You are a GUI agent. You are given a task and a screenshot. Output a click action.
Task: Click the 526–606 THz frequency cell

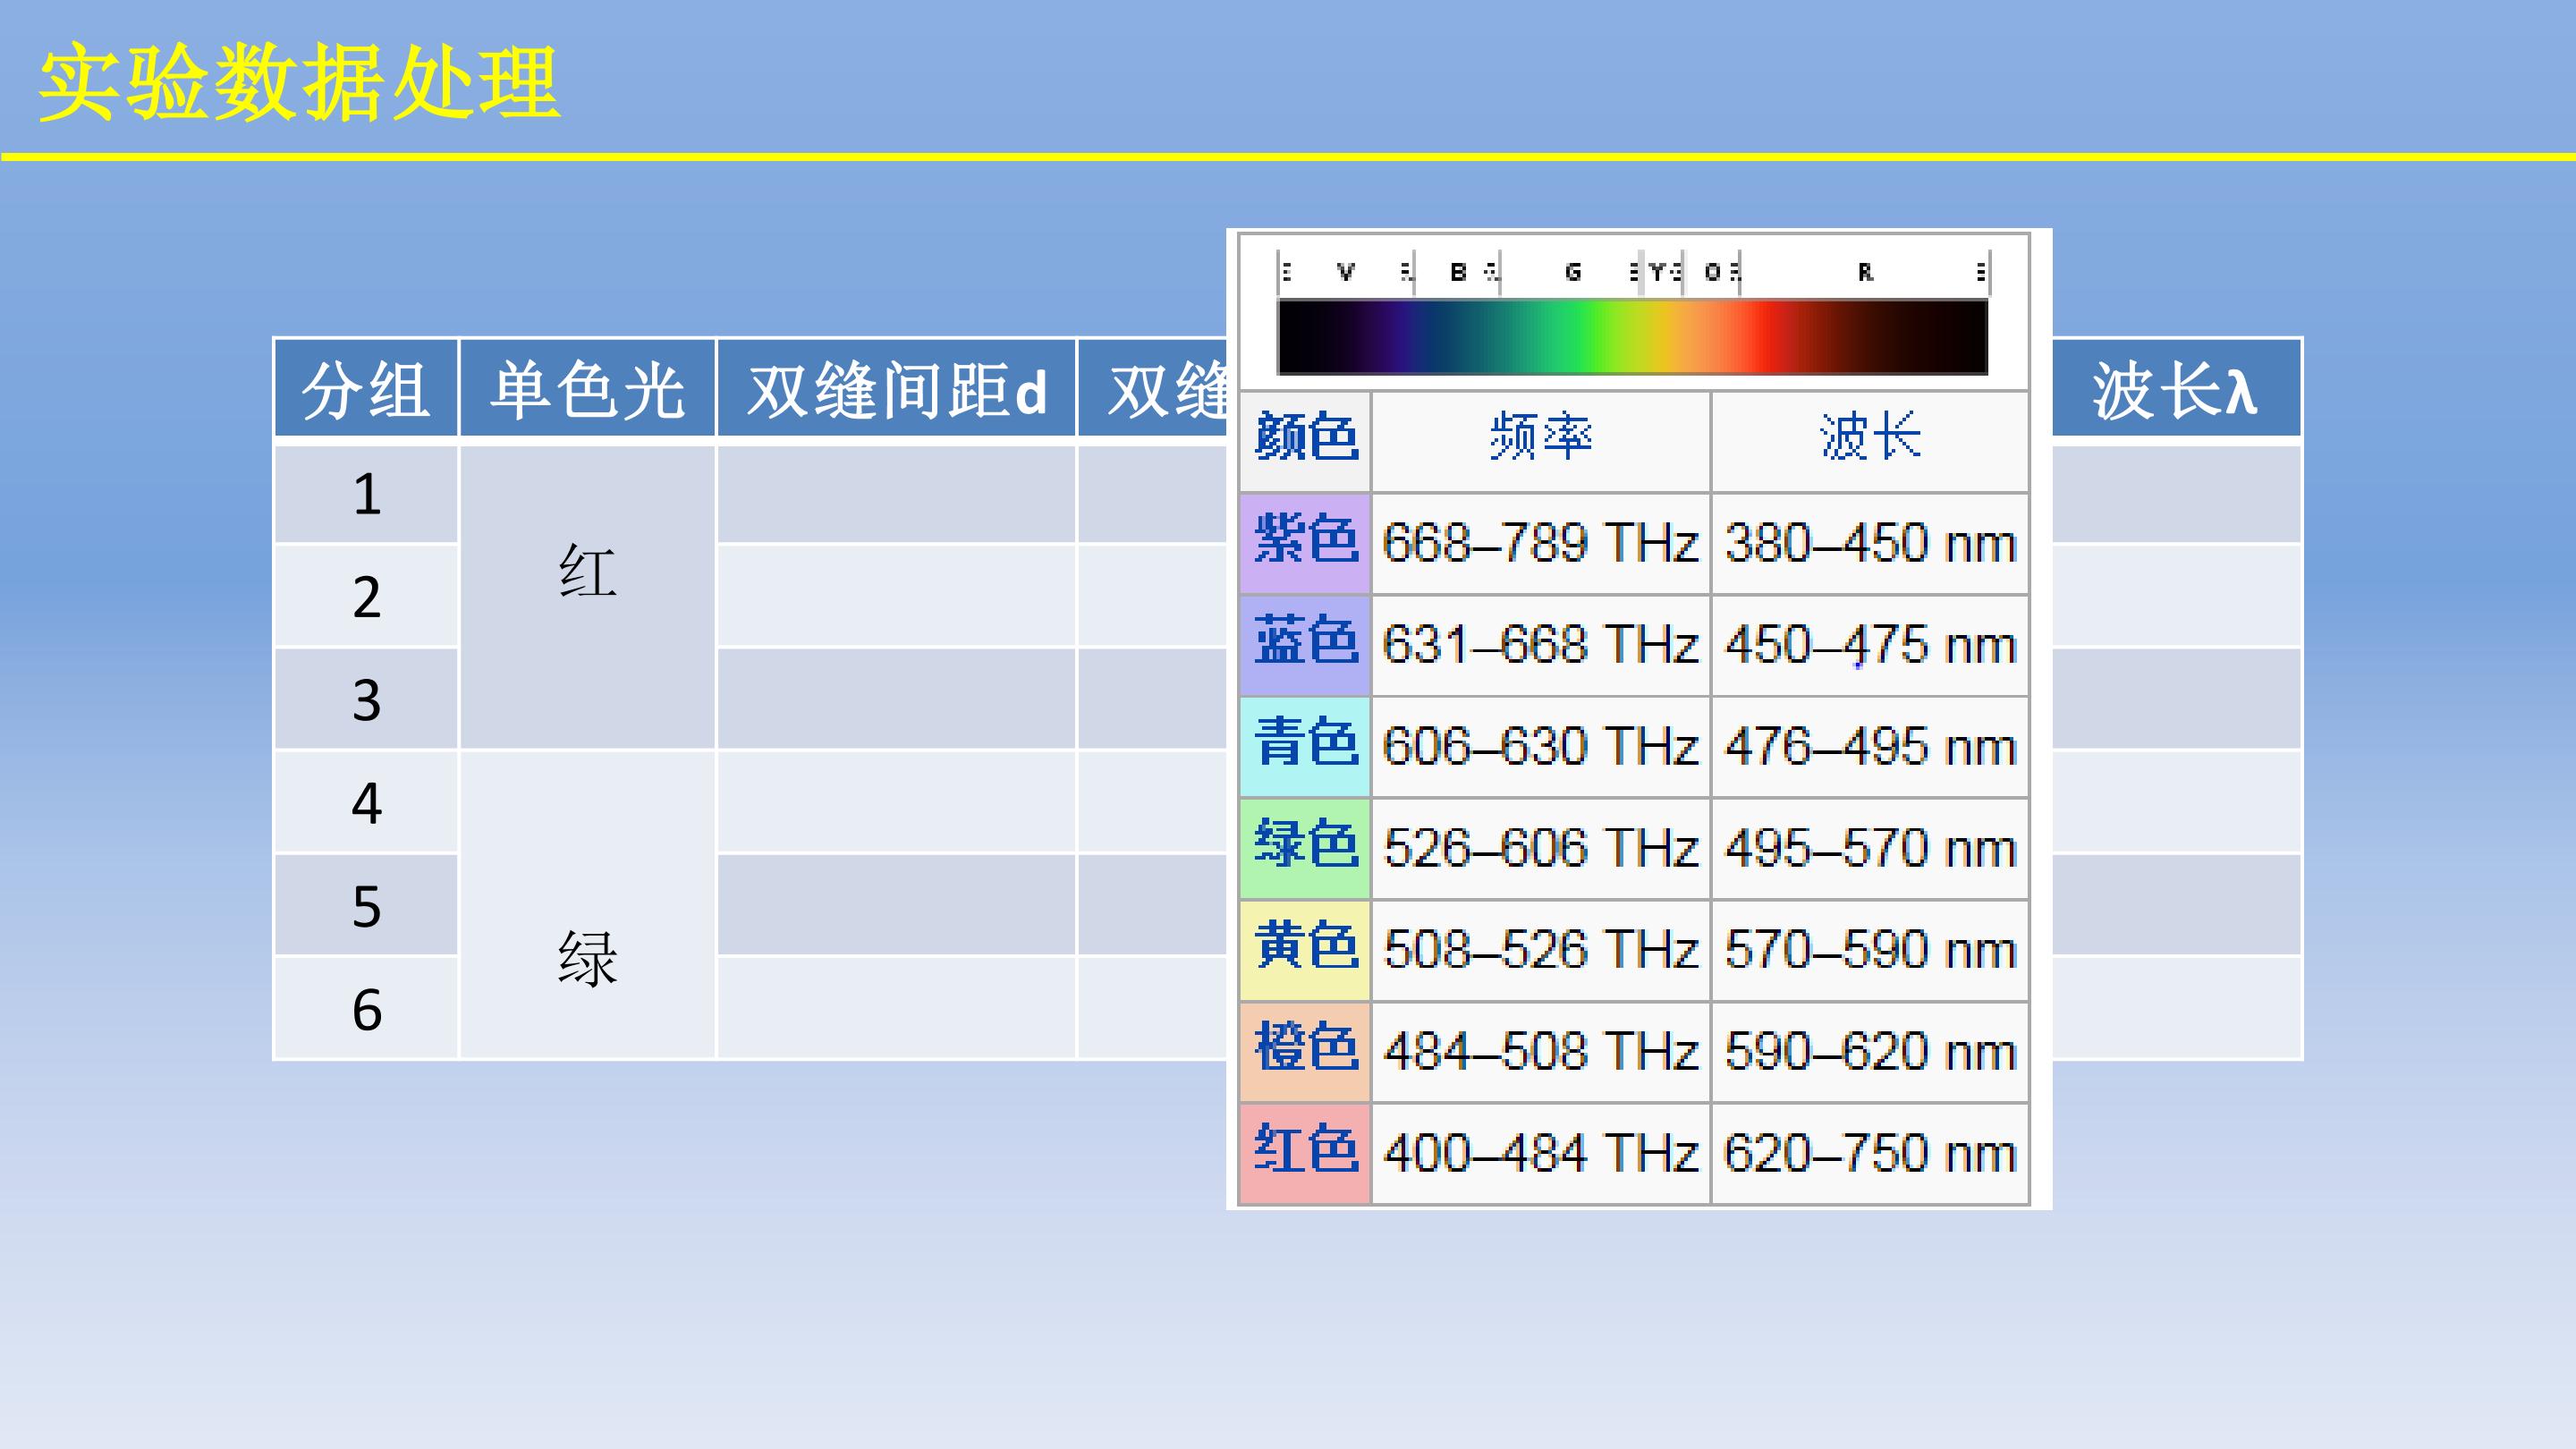(x=1540, y=849)
